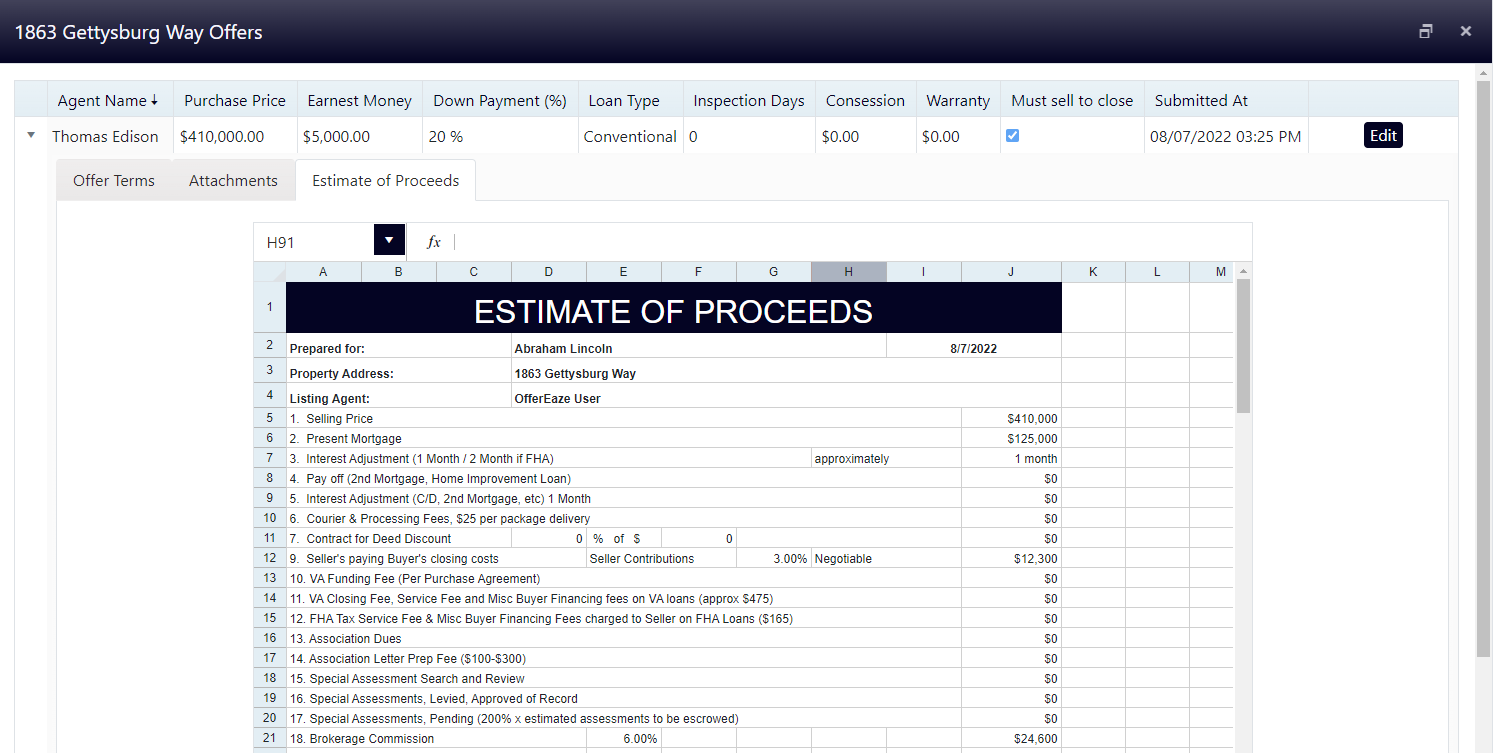The height and width of the screenshot is (753, 1493).
Task: Toggle the Must sell to close checkbox
Action: tap(1012, 136)
